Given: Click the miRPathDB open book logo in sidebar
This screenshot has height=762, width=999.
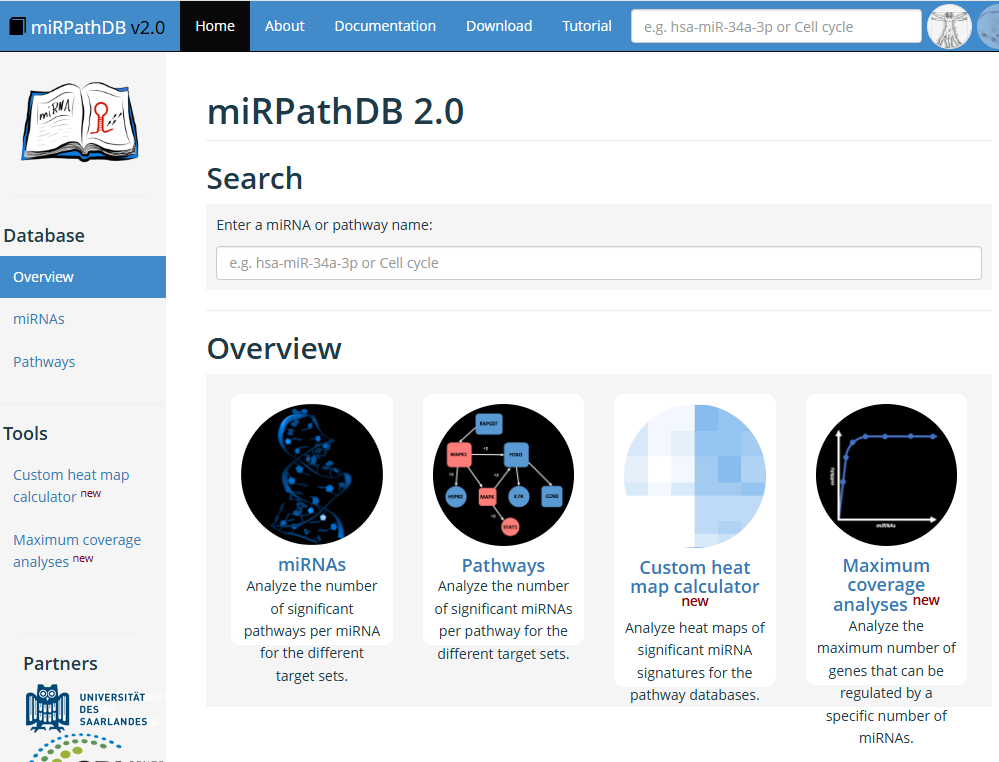Looking at the screenshot, I should [79, 123].
